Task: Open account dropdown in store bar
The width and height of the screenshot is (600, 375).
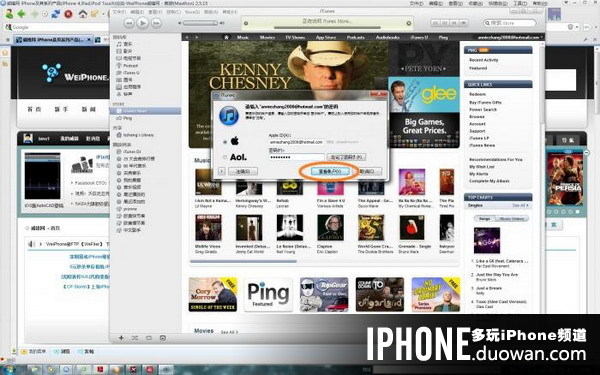Action: click(510, 37)
